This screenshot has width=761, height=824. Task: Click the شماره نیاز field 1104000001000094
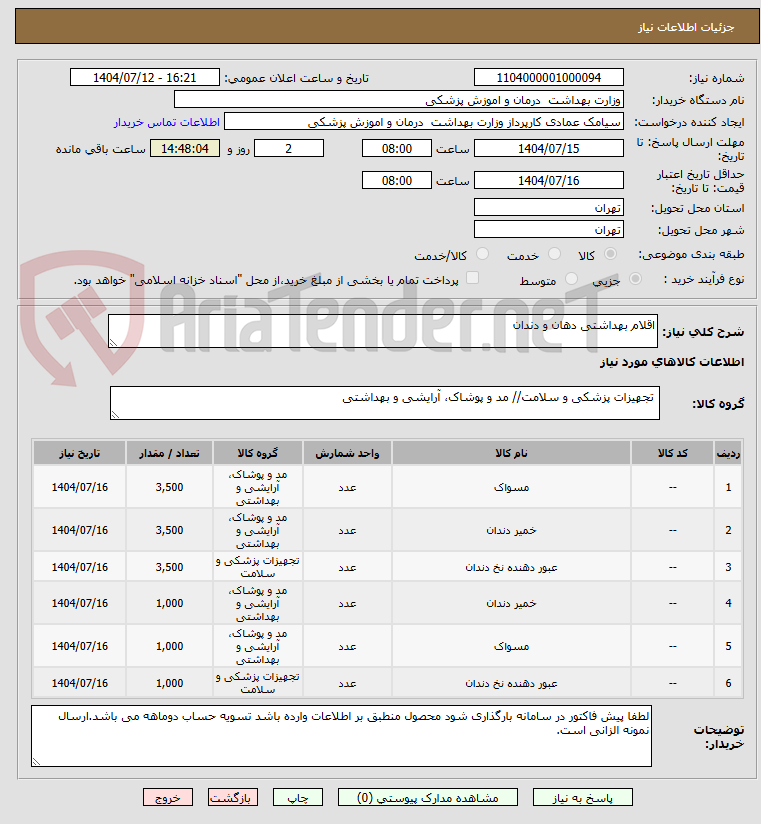549,77
